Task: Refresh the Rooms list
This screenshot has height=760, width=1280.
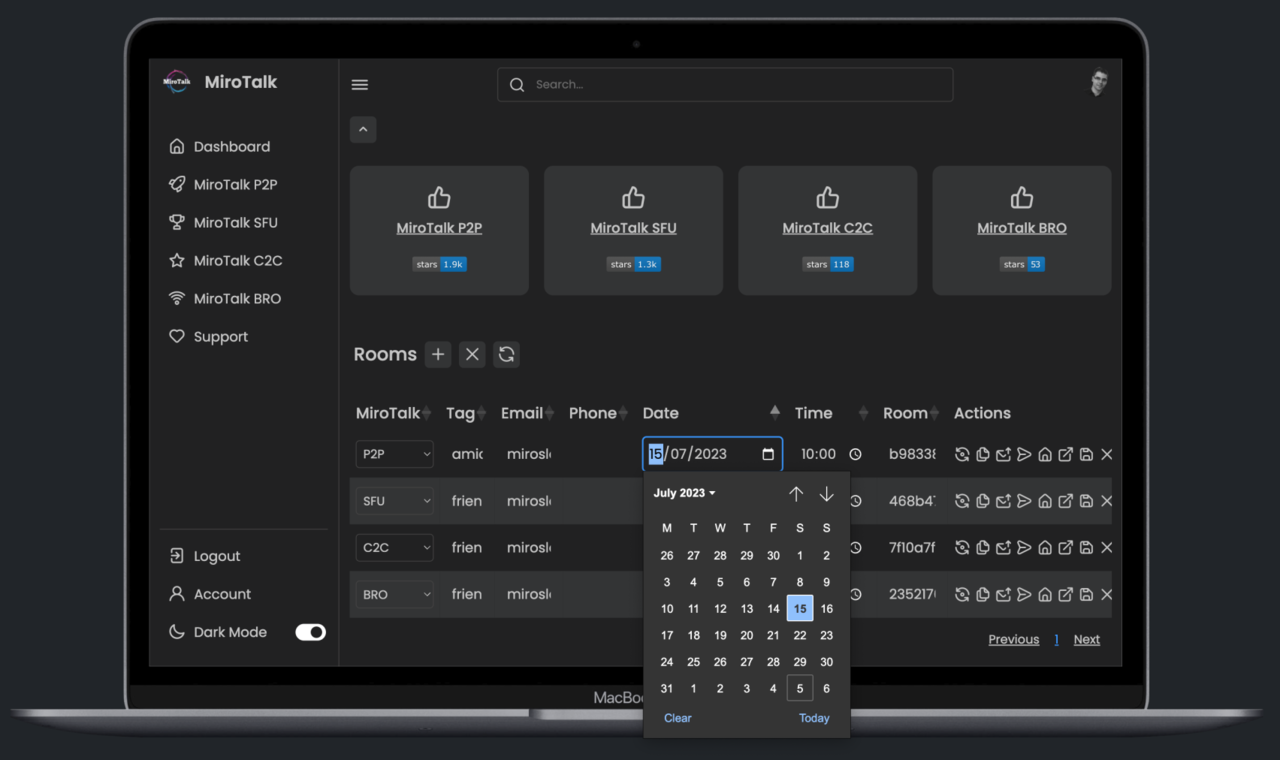Action: point(507,354)
